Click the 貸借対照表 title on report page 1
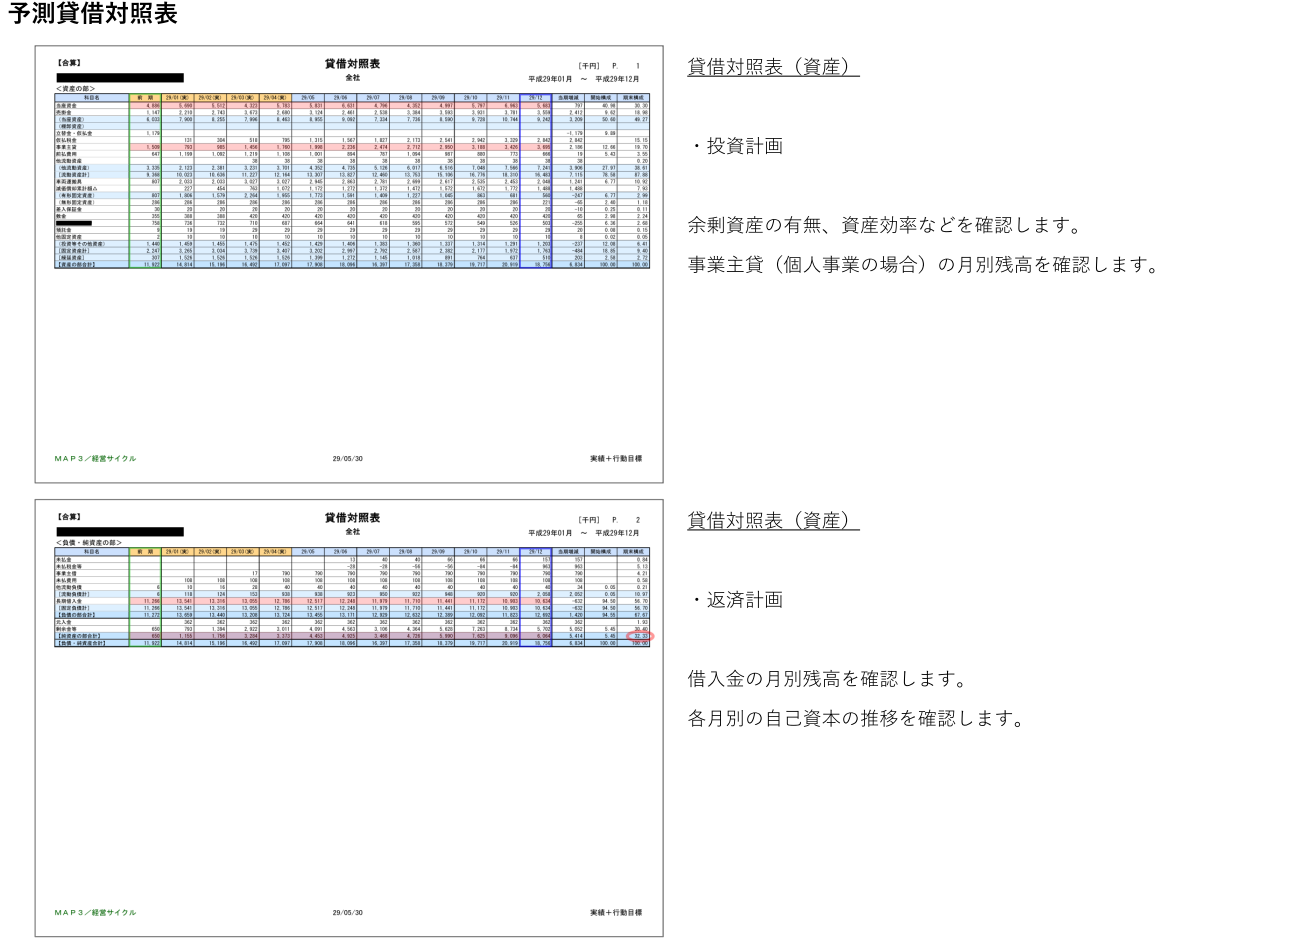This screenshot has width=1295, height=942. pyautogui.click(x=352, y=64)
